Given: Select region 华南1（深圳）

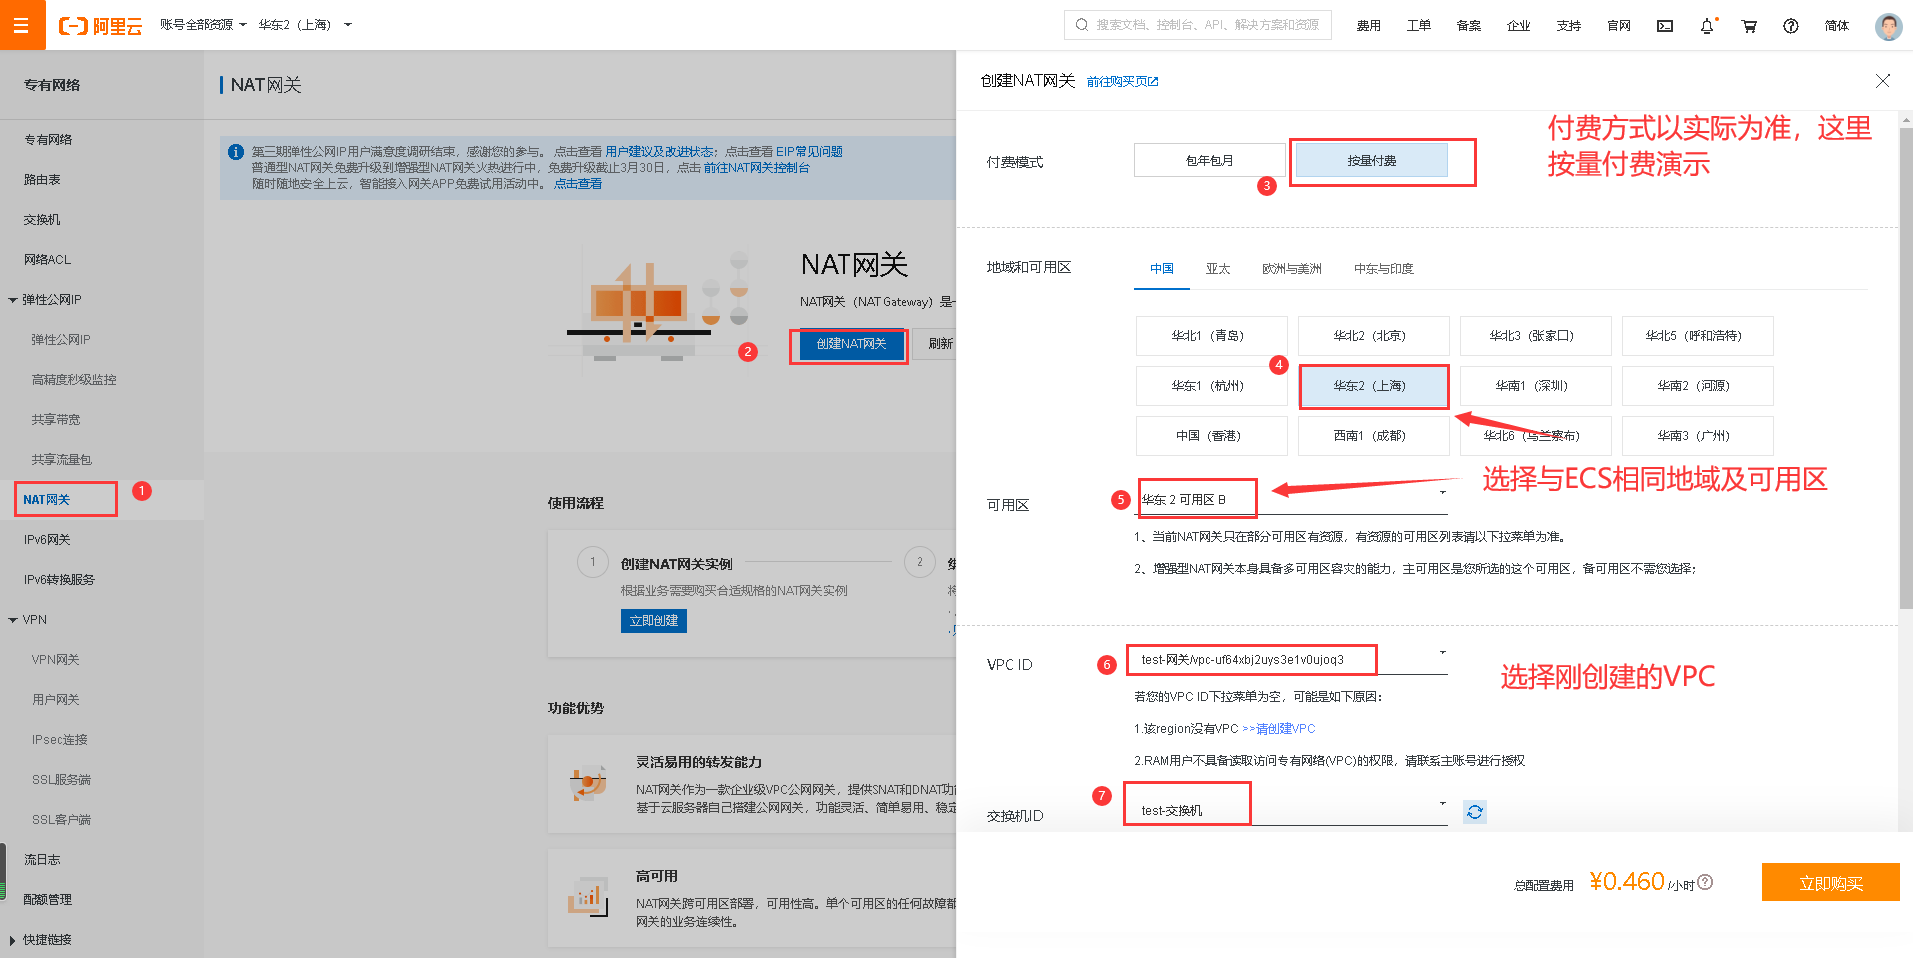Looking at the screenshot, I should [x=1535, y=386].
